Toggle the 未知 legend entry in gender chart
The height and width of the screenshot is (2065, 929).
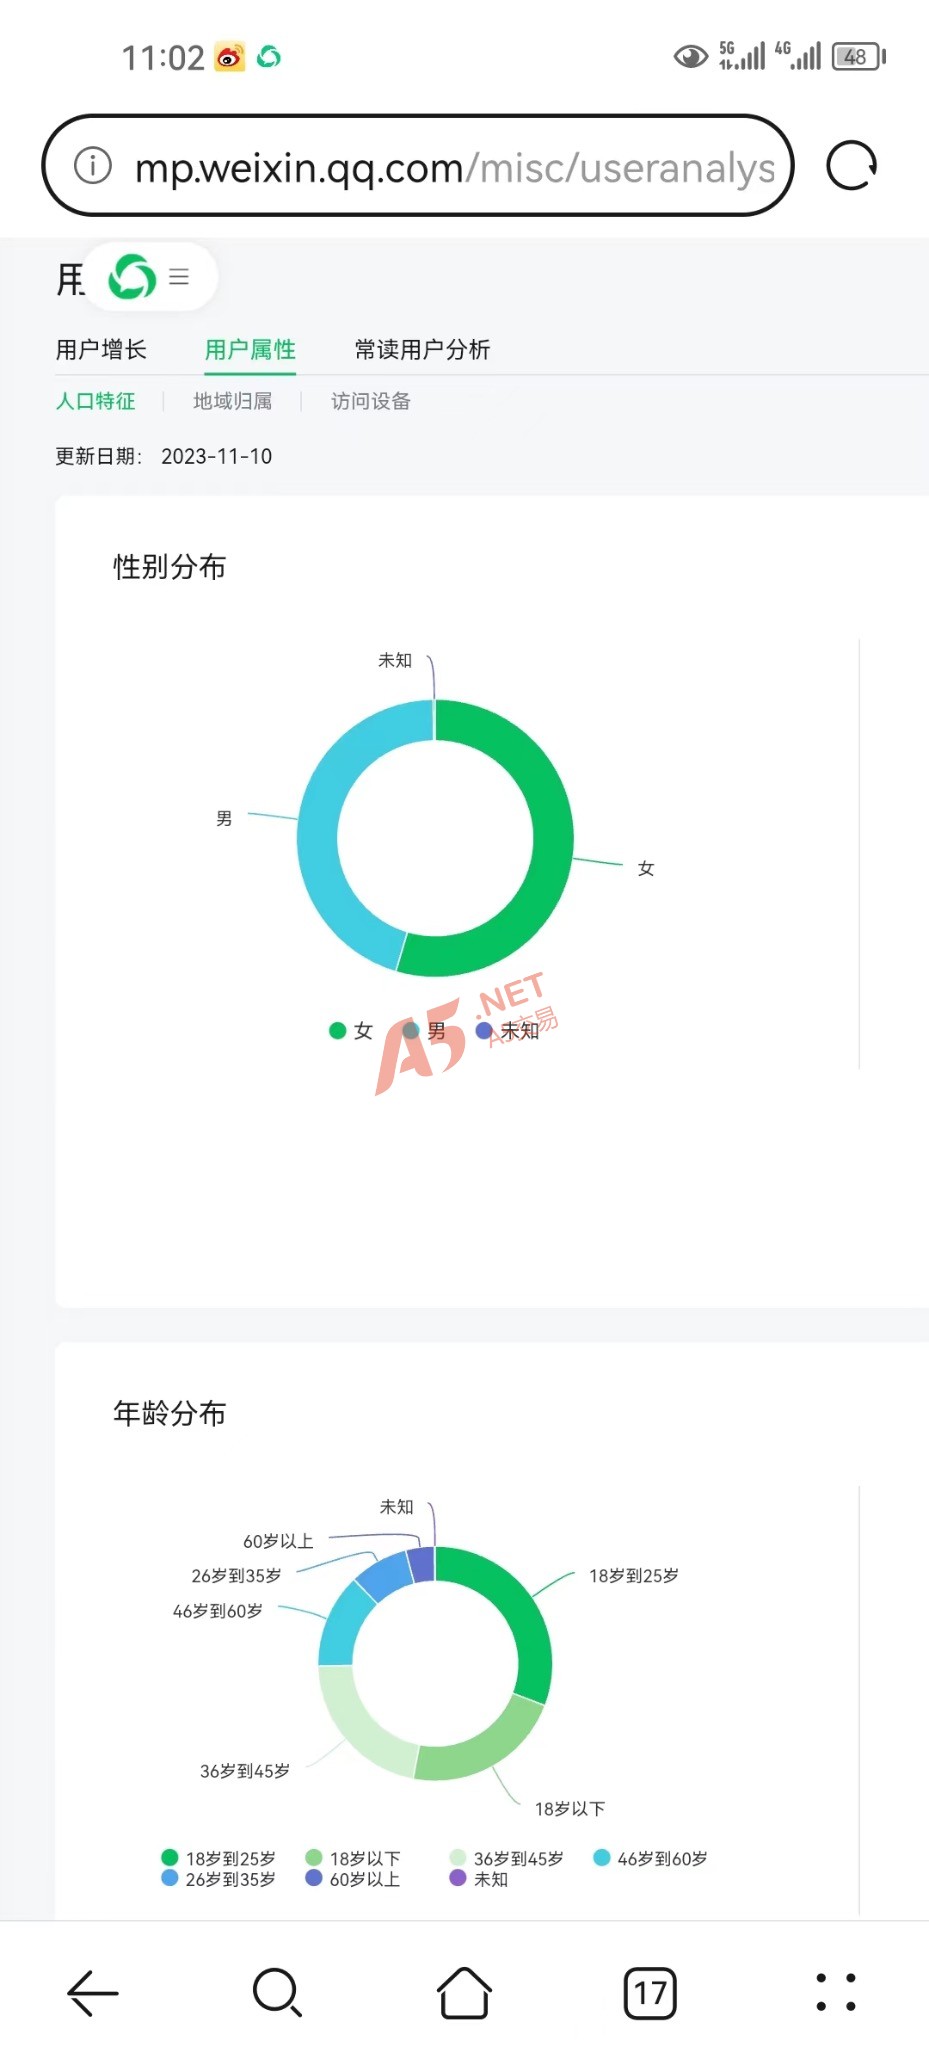[x=508, y=1031]
